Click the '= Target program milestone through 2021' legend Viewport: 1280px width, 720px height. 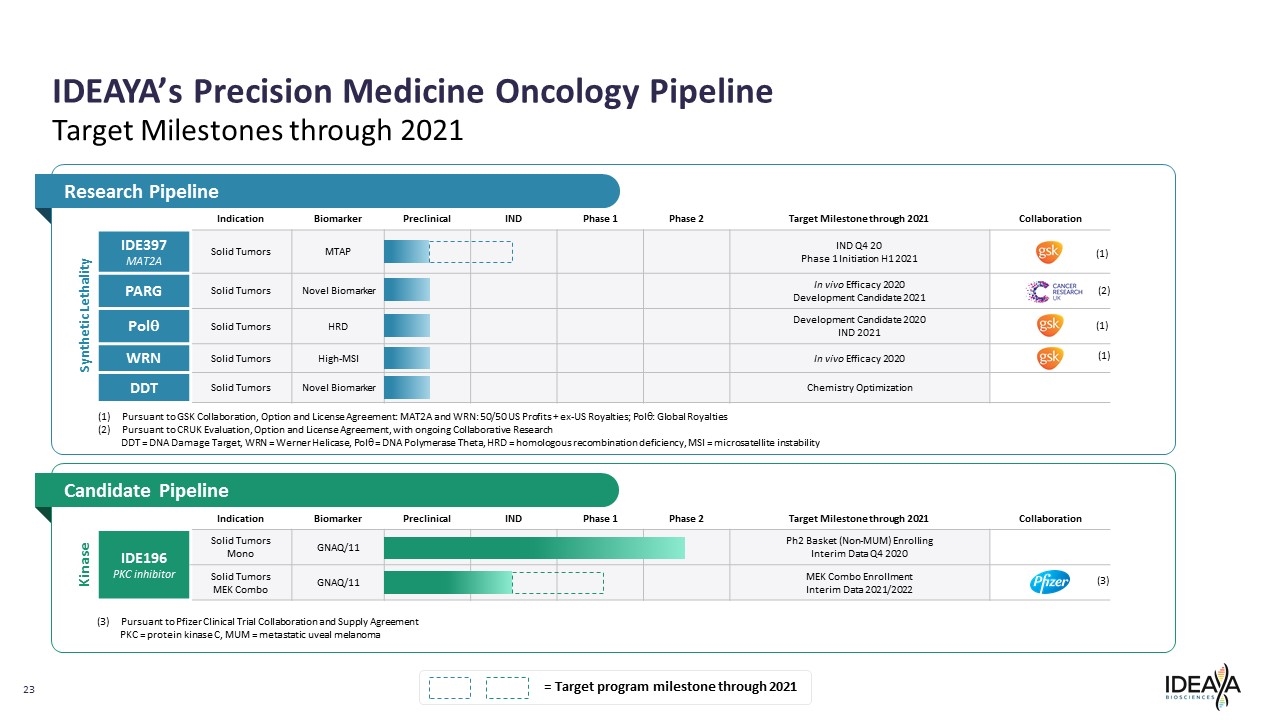(x=670, y=686)
